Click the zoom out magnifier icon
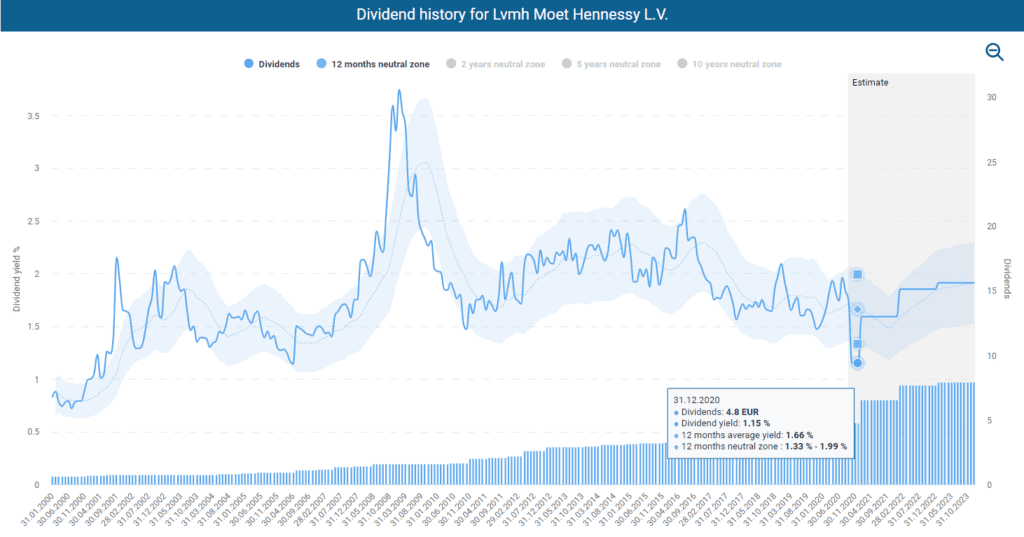Viewport: 1024px width, 537px height. pyautogui.click(x=994, y=52)
